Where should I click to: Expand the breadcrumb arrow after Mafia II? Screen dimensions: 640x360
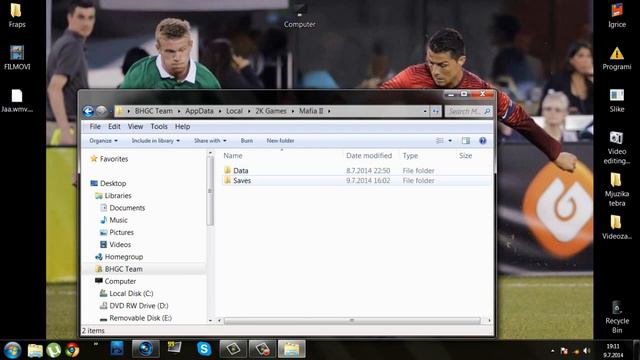tap(329, 111)
